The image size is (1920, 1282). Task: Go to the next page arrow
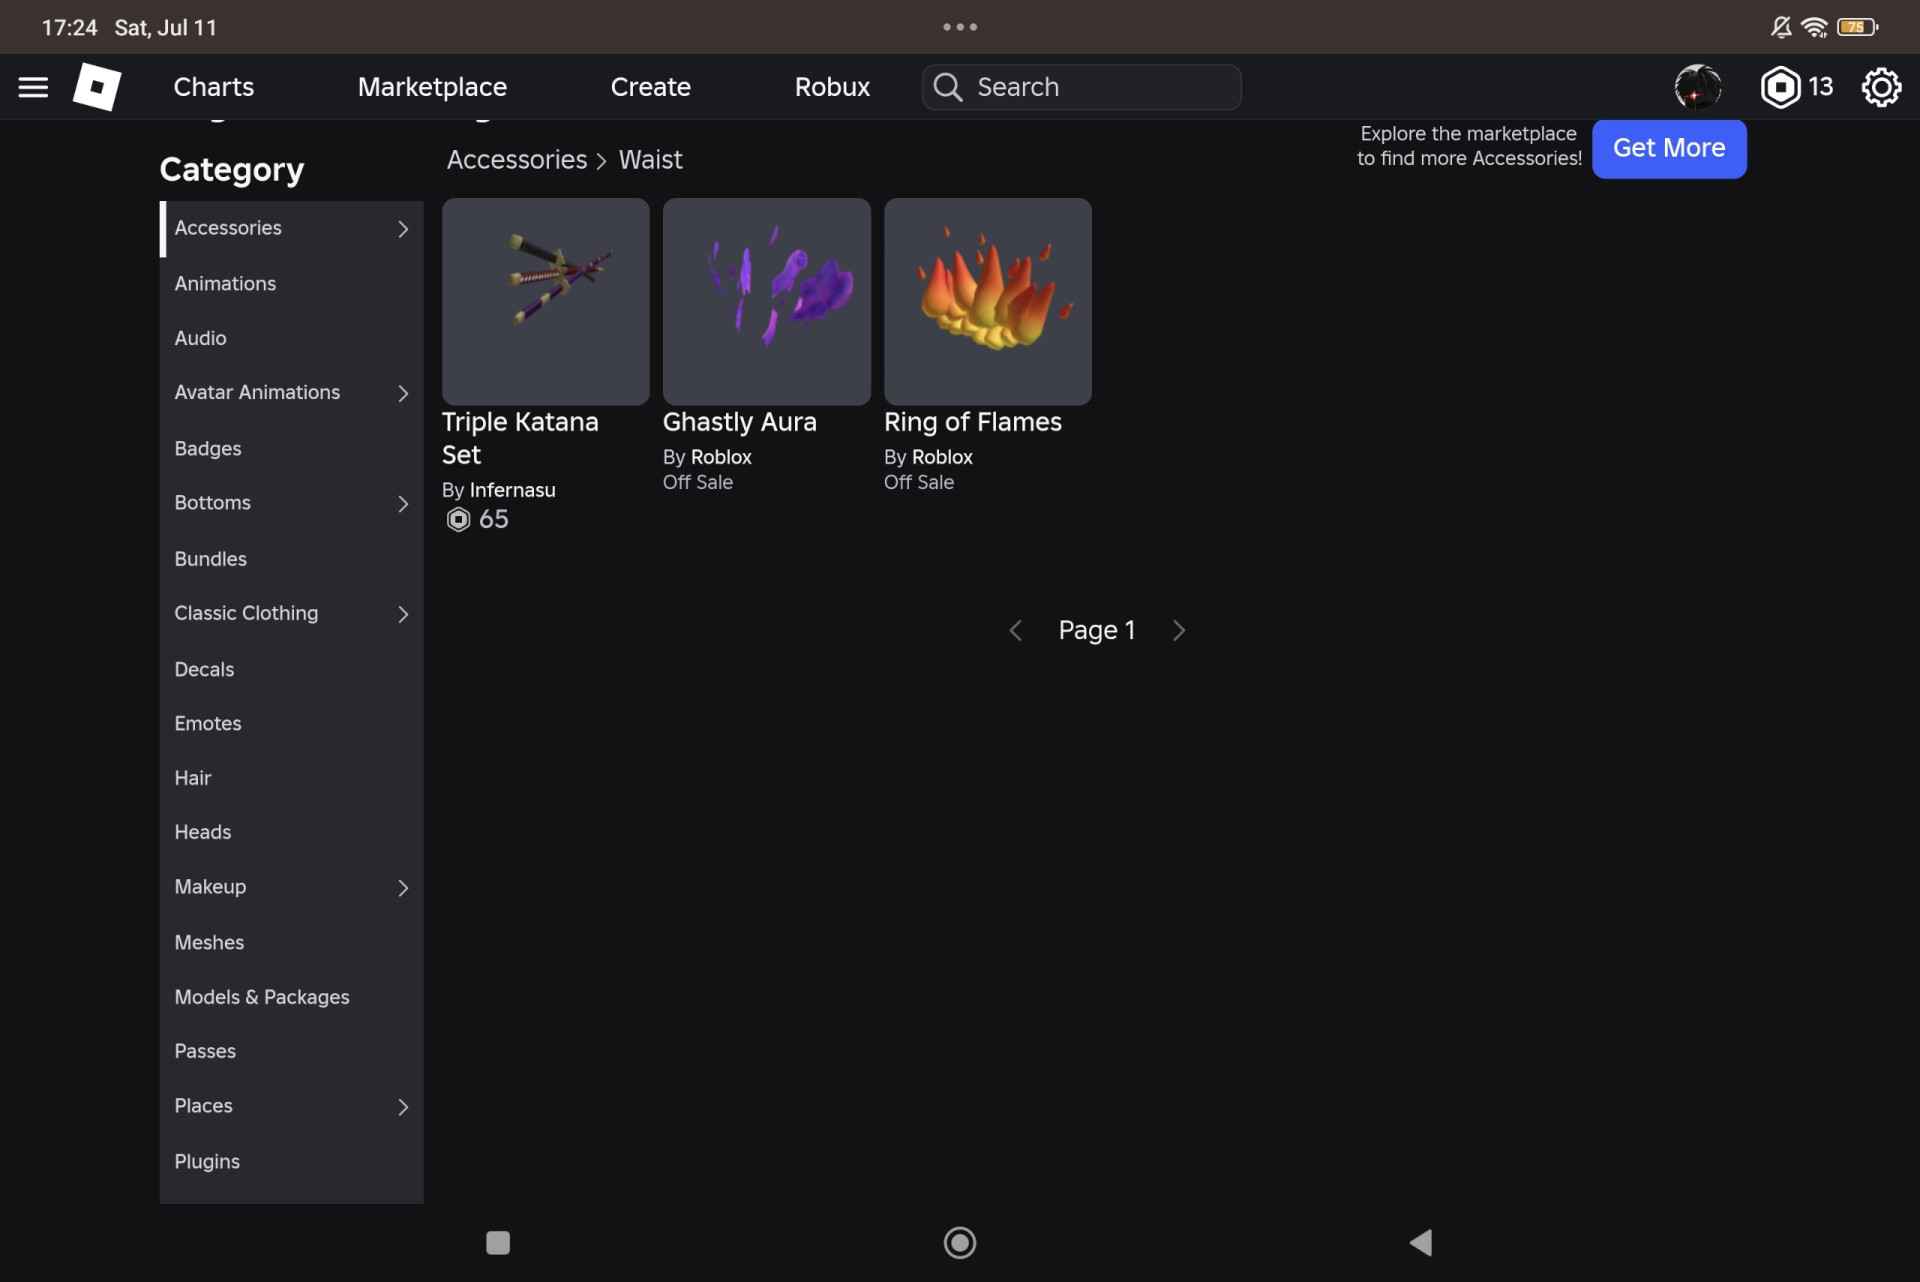tap(1179, 630)
